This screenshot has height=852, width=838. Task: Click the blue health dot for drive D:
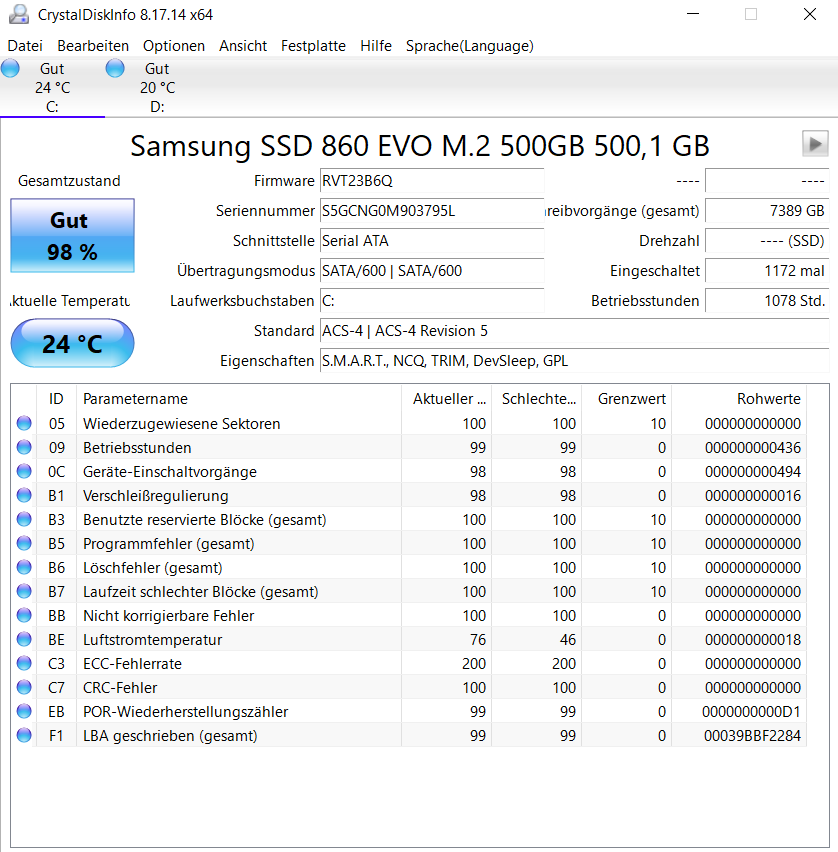[x=114, y=68]
